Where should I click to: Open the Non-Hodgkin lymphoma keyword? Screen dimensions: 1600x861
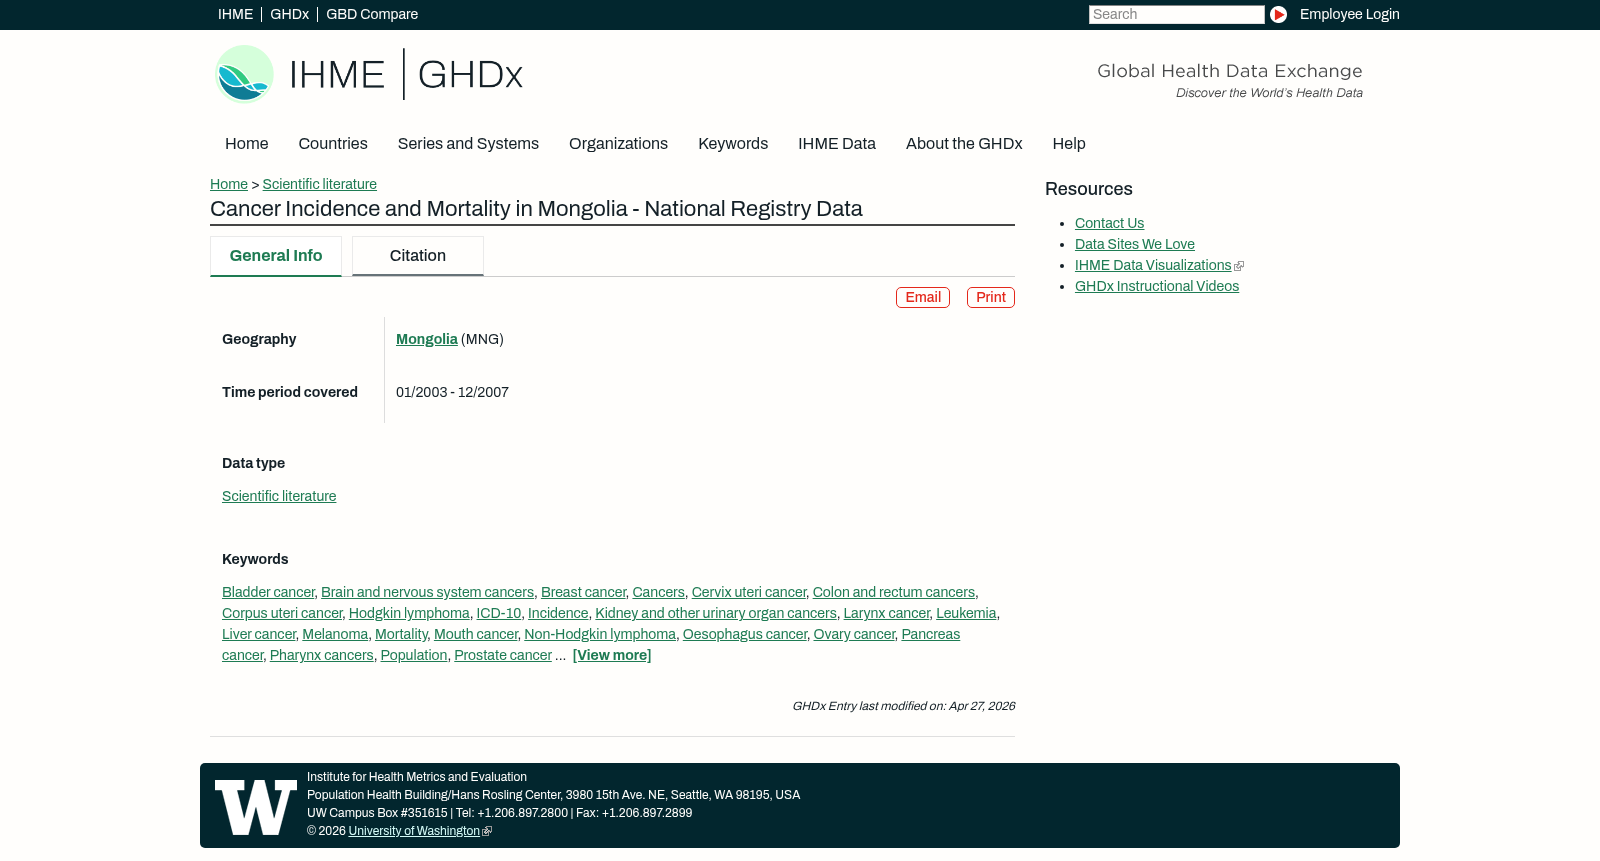coord(600,634)
